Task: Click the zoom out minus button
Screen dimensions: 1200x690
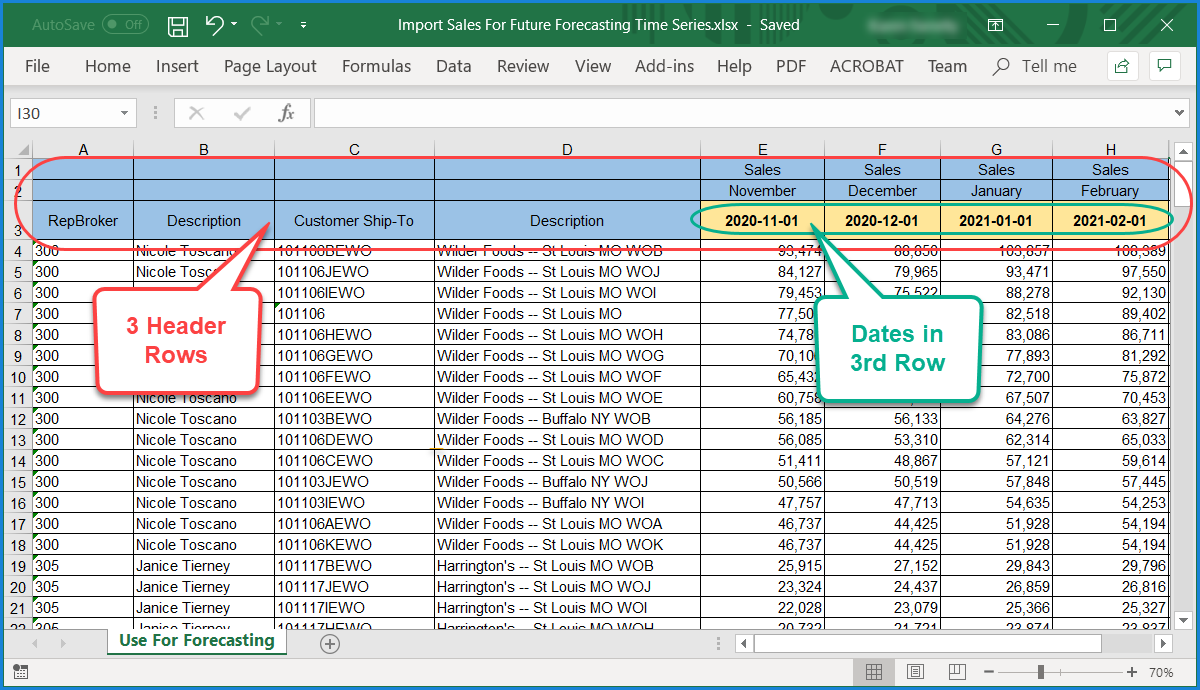Action: pos(989,672)
